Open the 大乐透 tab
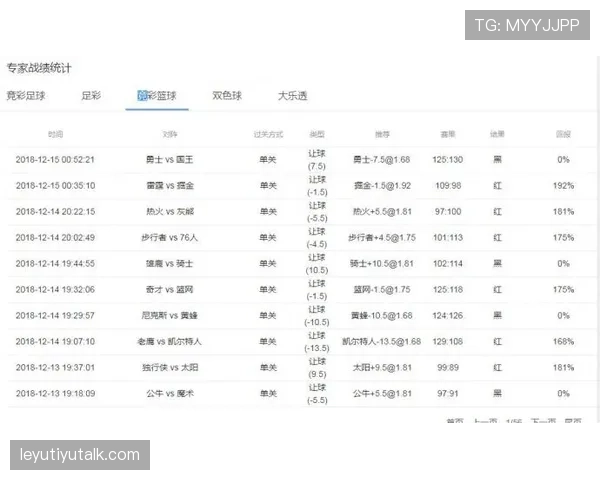600x480 pixels. pyautogui.click(x=293, y=96)
